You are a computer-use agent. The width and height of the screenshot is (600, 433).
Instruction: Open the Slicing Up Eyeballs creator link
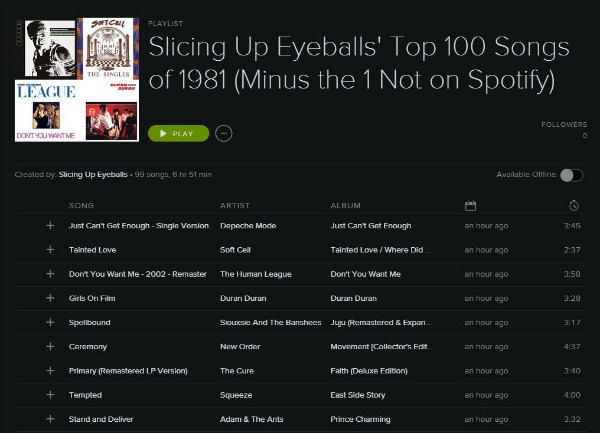pos(93,175)
